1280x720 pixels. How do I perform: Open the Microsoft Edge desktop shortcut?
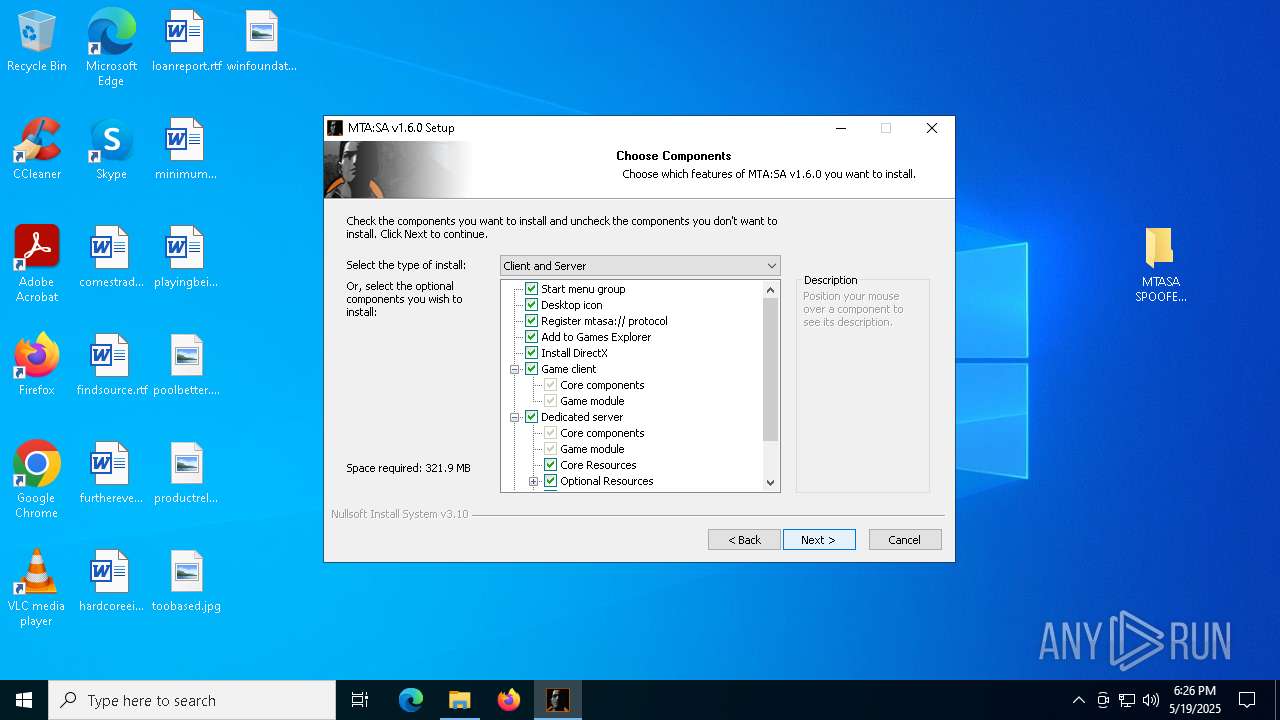[111, 47]
